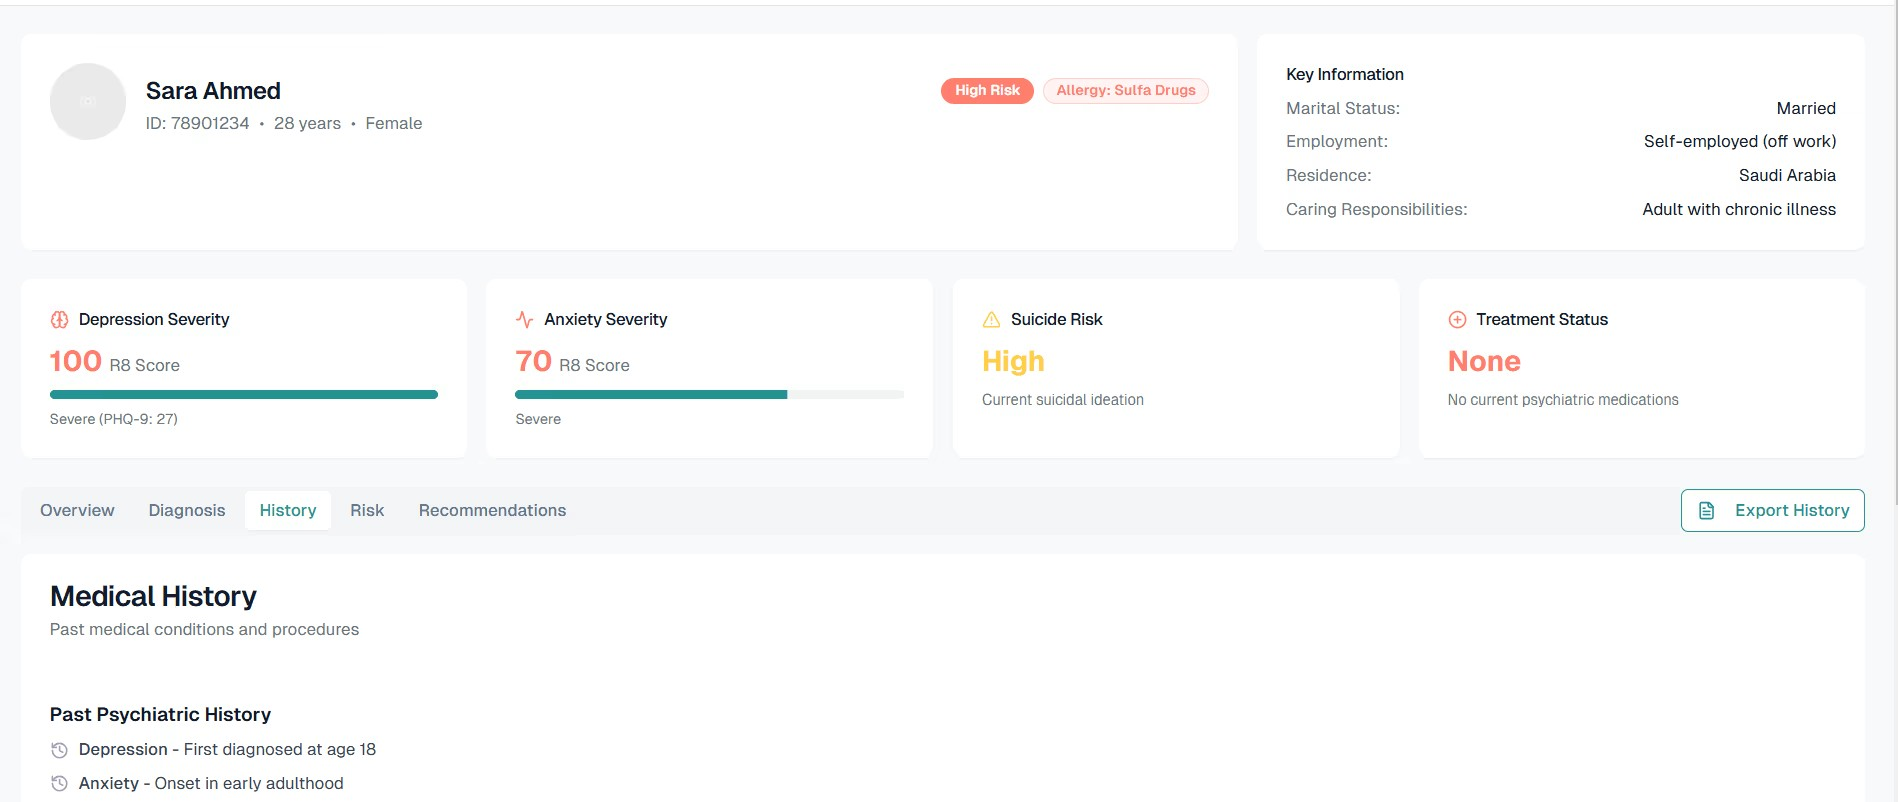
Task: Click the Export History button
Action: pos(1772,510)
